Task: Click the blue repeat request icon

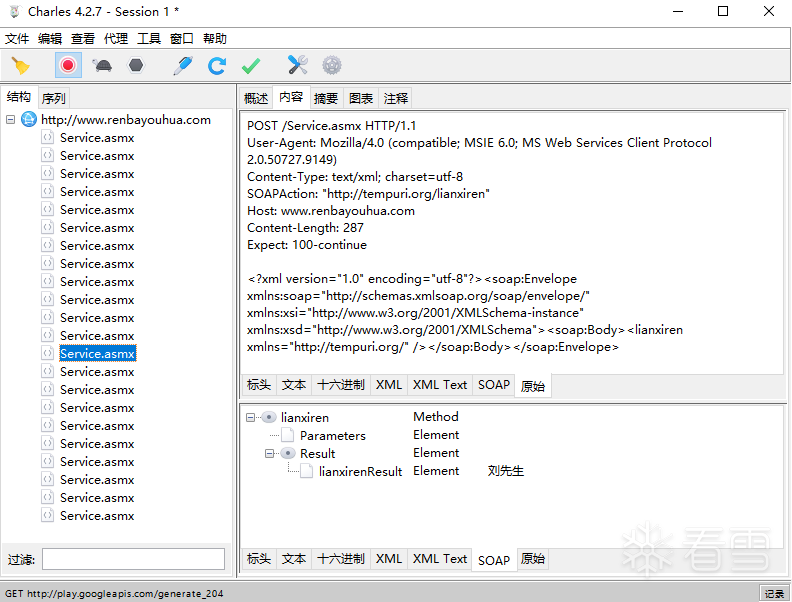Action: [x=217, y=66]
